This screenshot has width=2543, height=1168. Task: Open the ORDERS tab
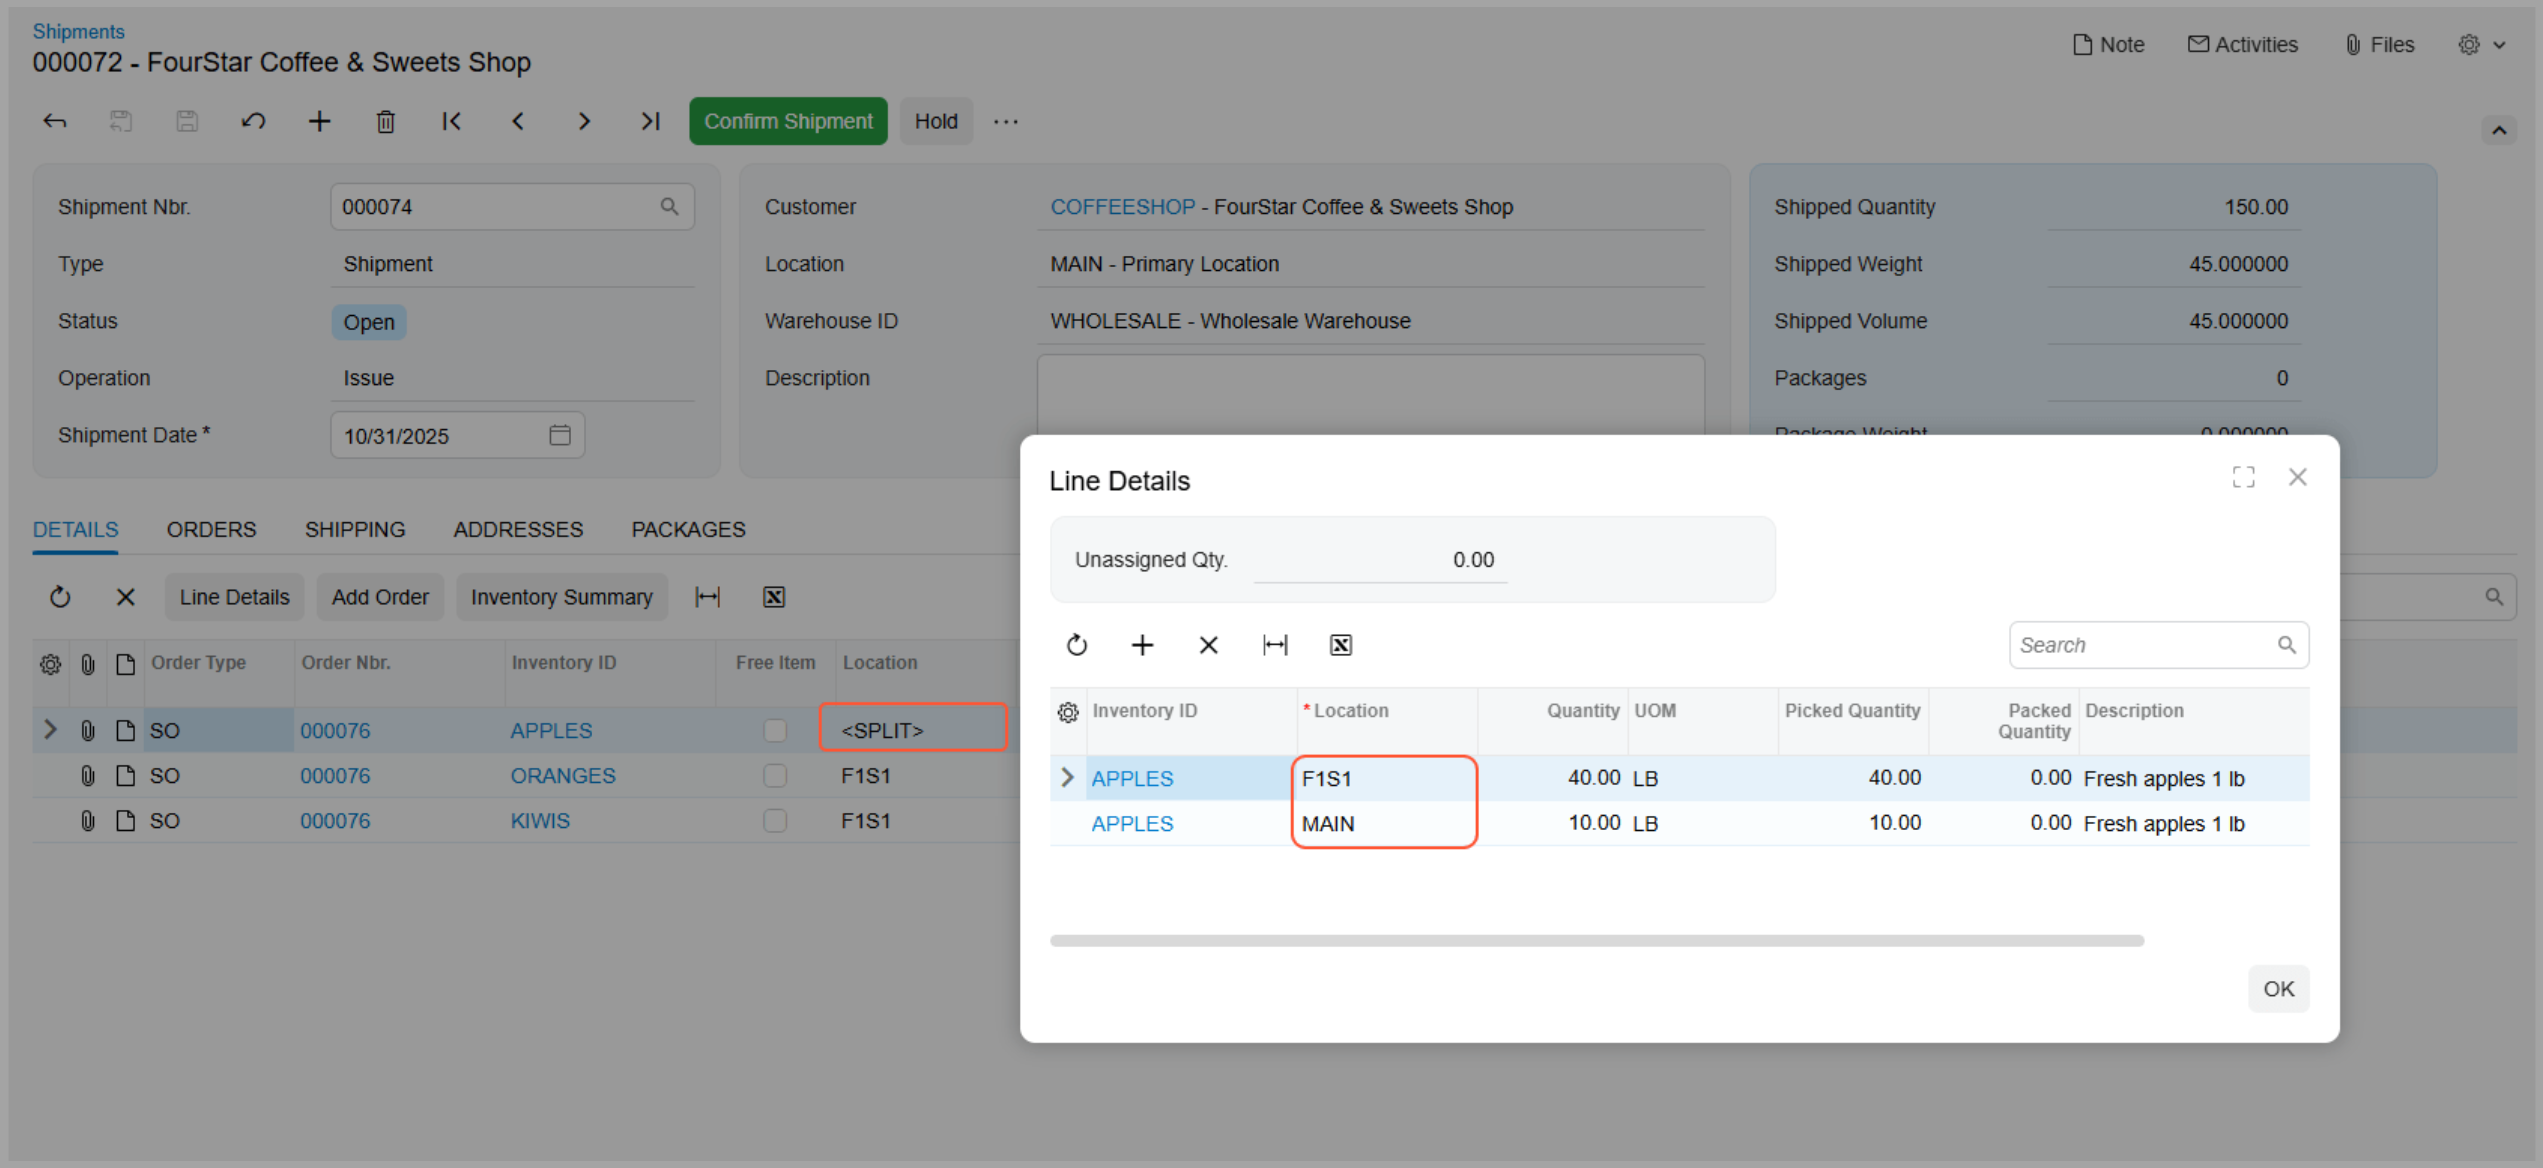click(211, 529)
